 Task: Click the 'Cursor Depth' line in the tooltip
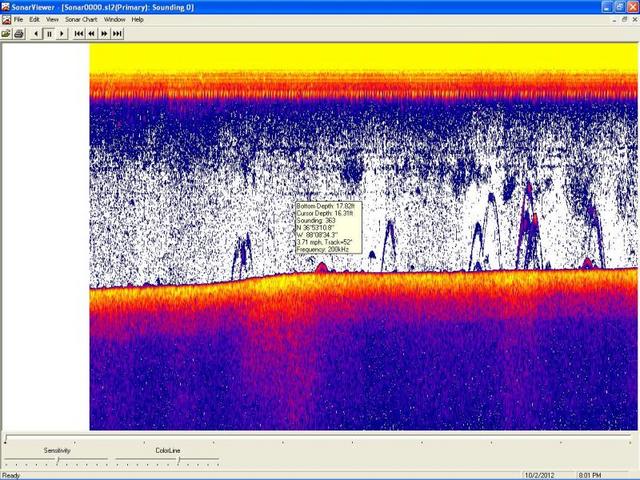(324, 213)
